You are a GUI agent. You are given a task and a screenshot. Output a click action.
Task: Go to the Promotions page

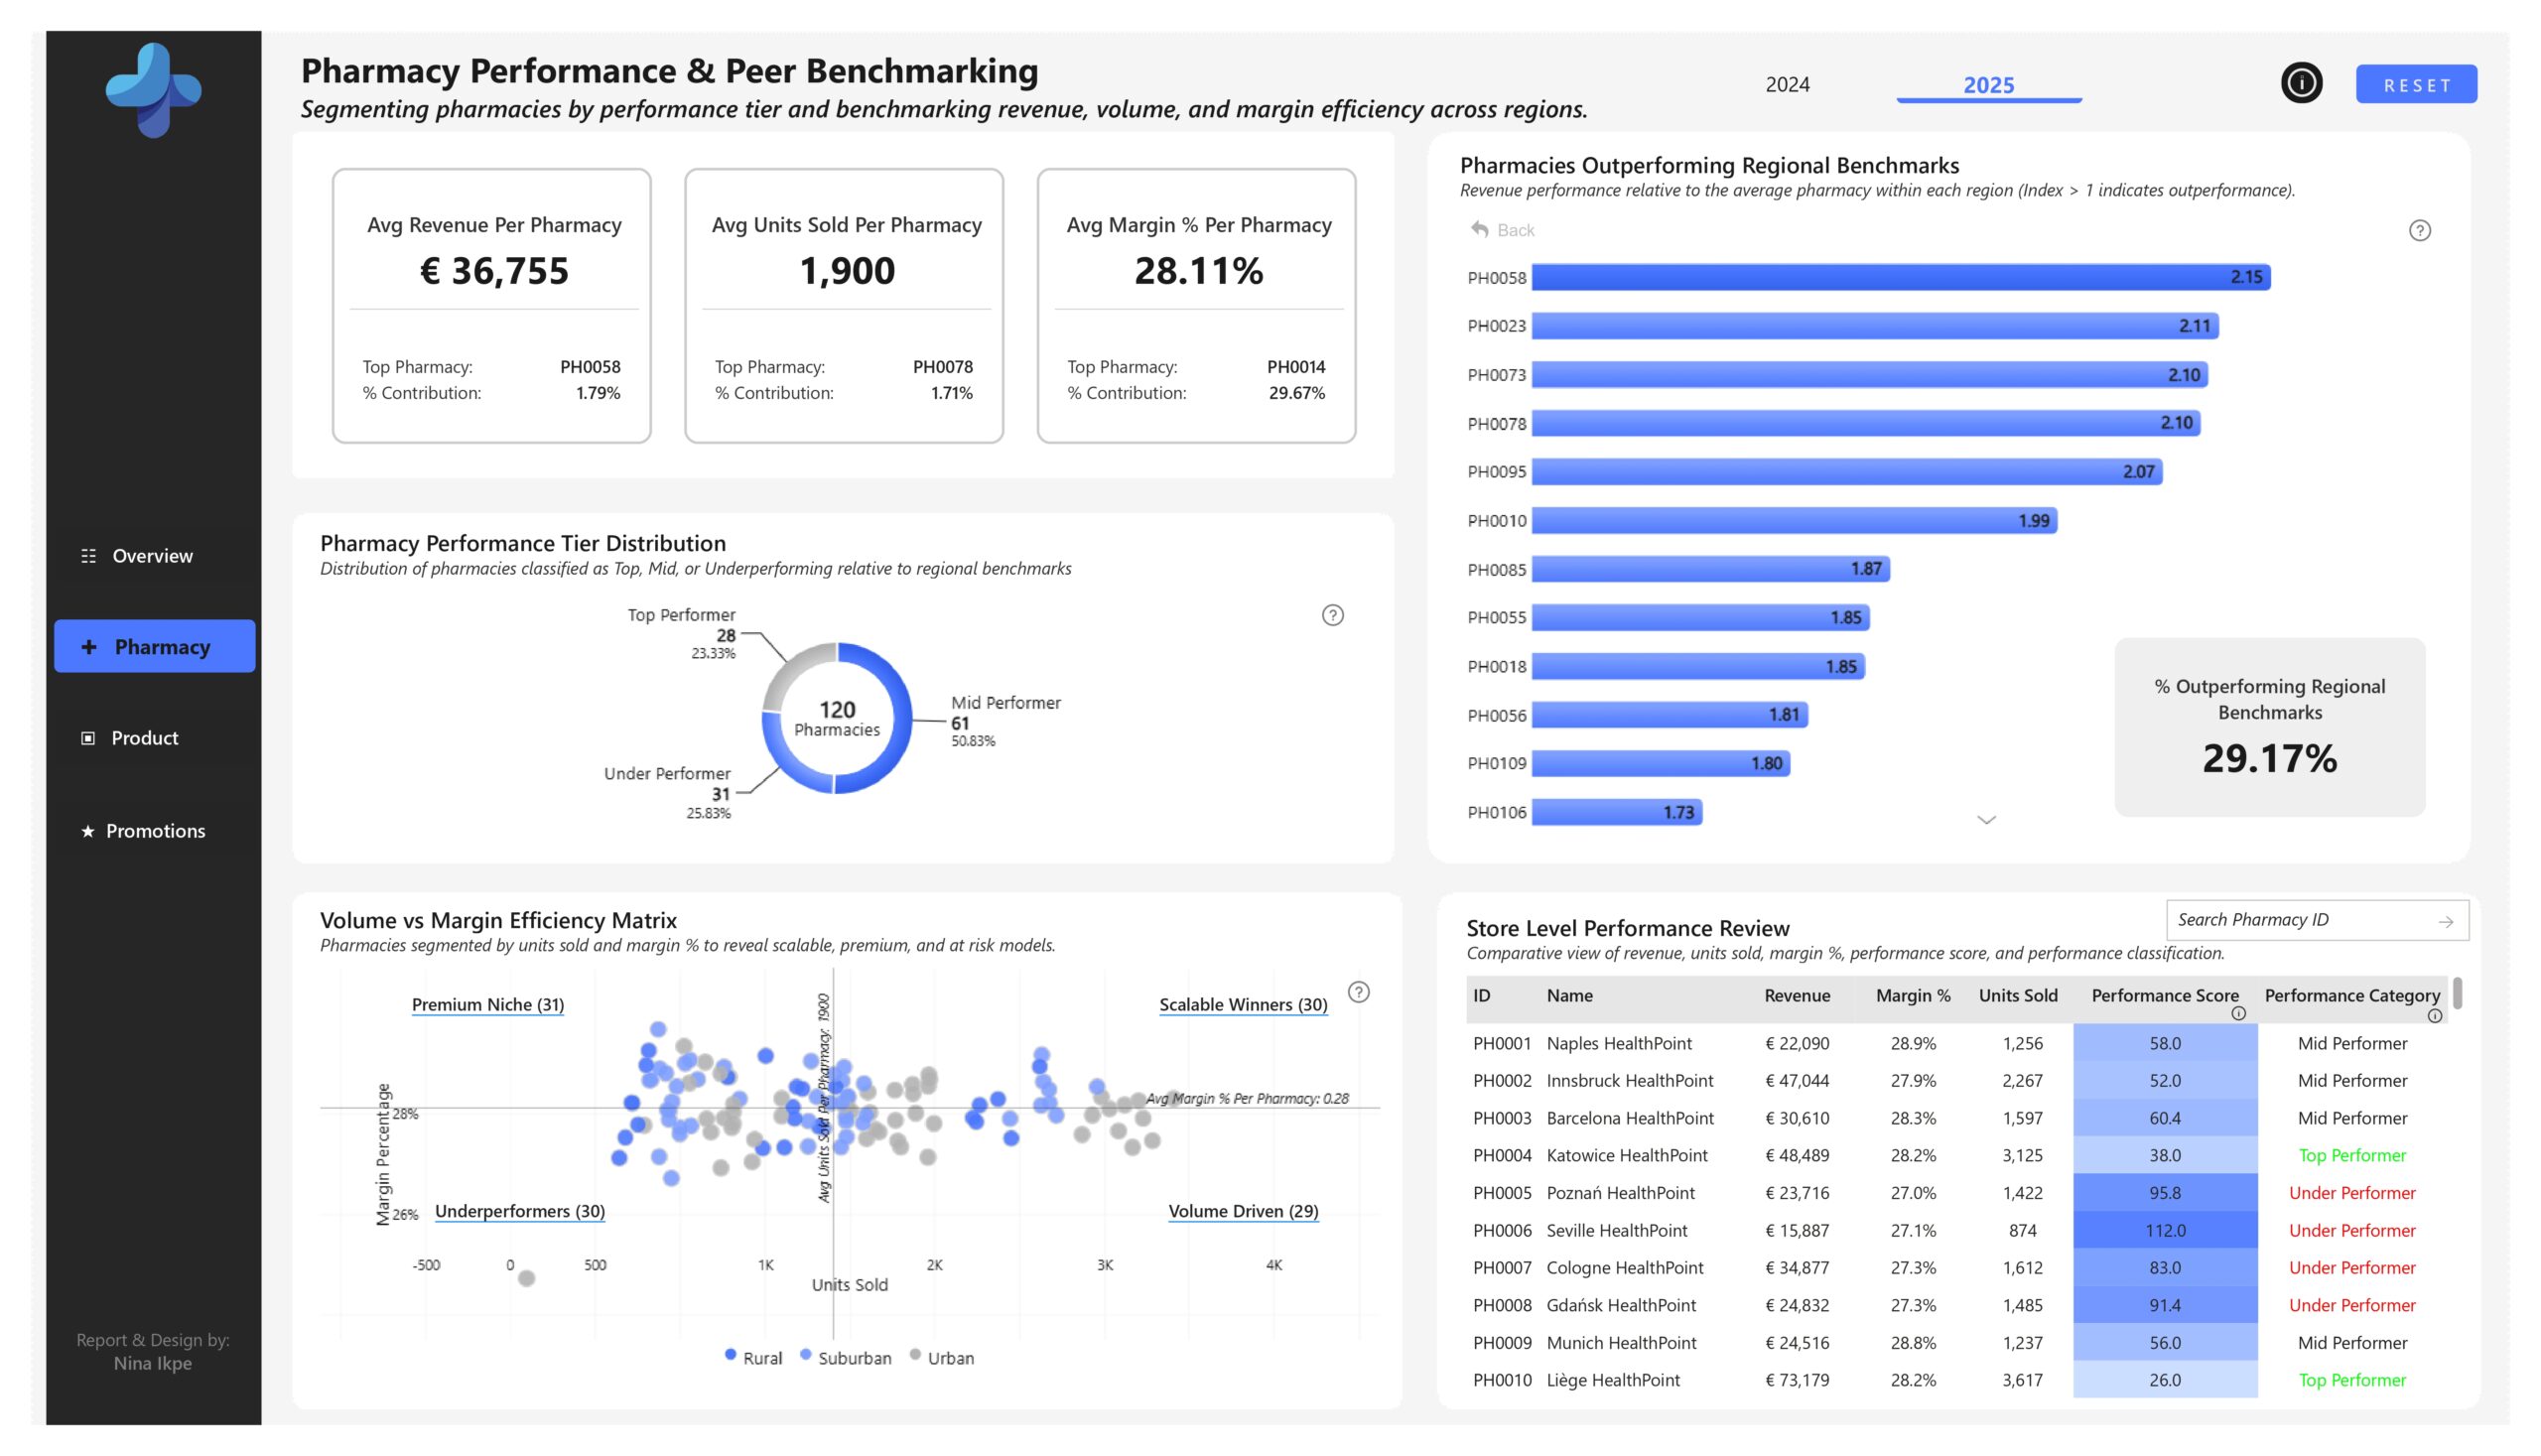coord(155,831)
